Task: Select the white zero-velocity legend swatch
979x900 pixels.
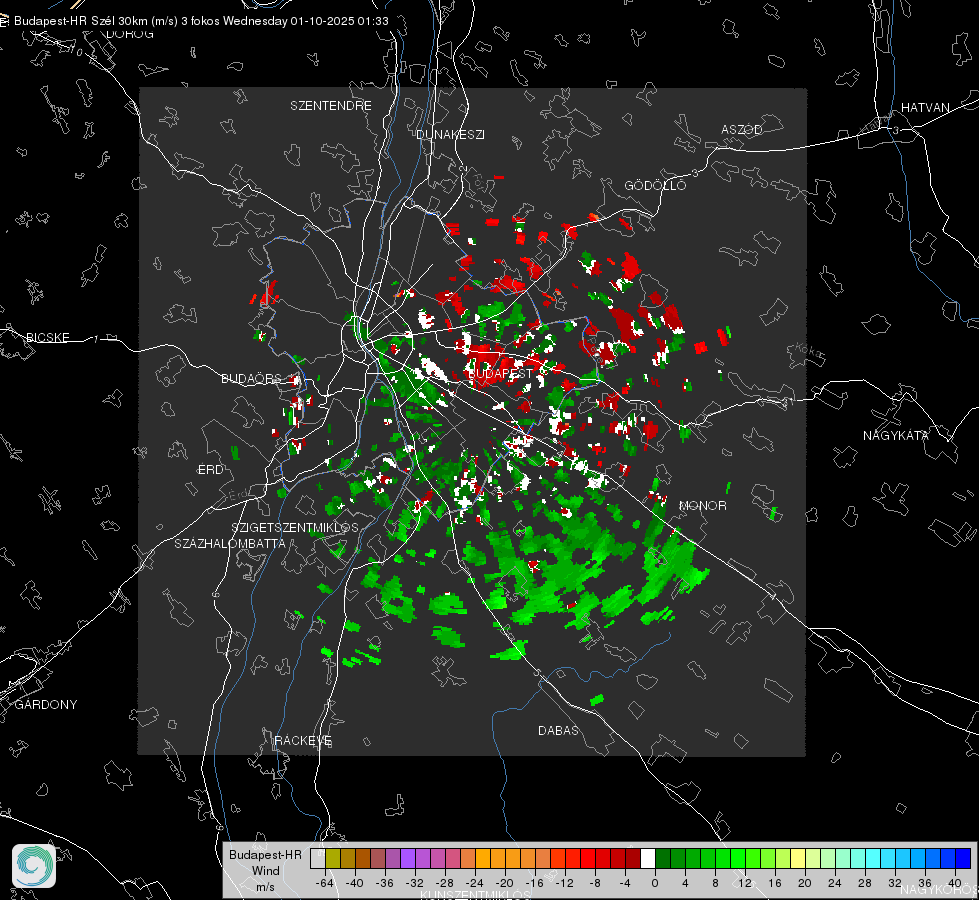Action: point(648,858)
